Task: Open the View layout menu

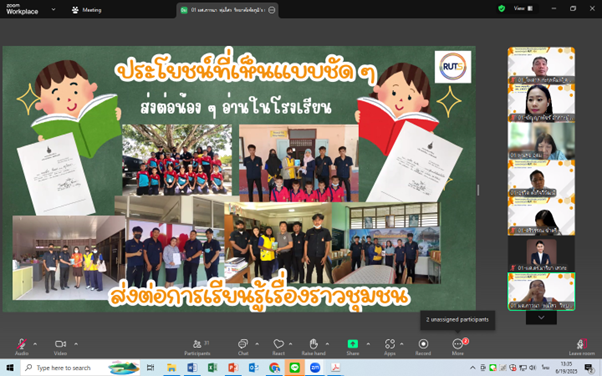Action: point(524,8)
